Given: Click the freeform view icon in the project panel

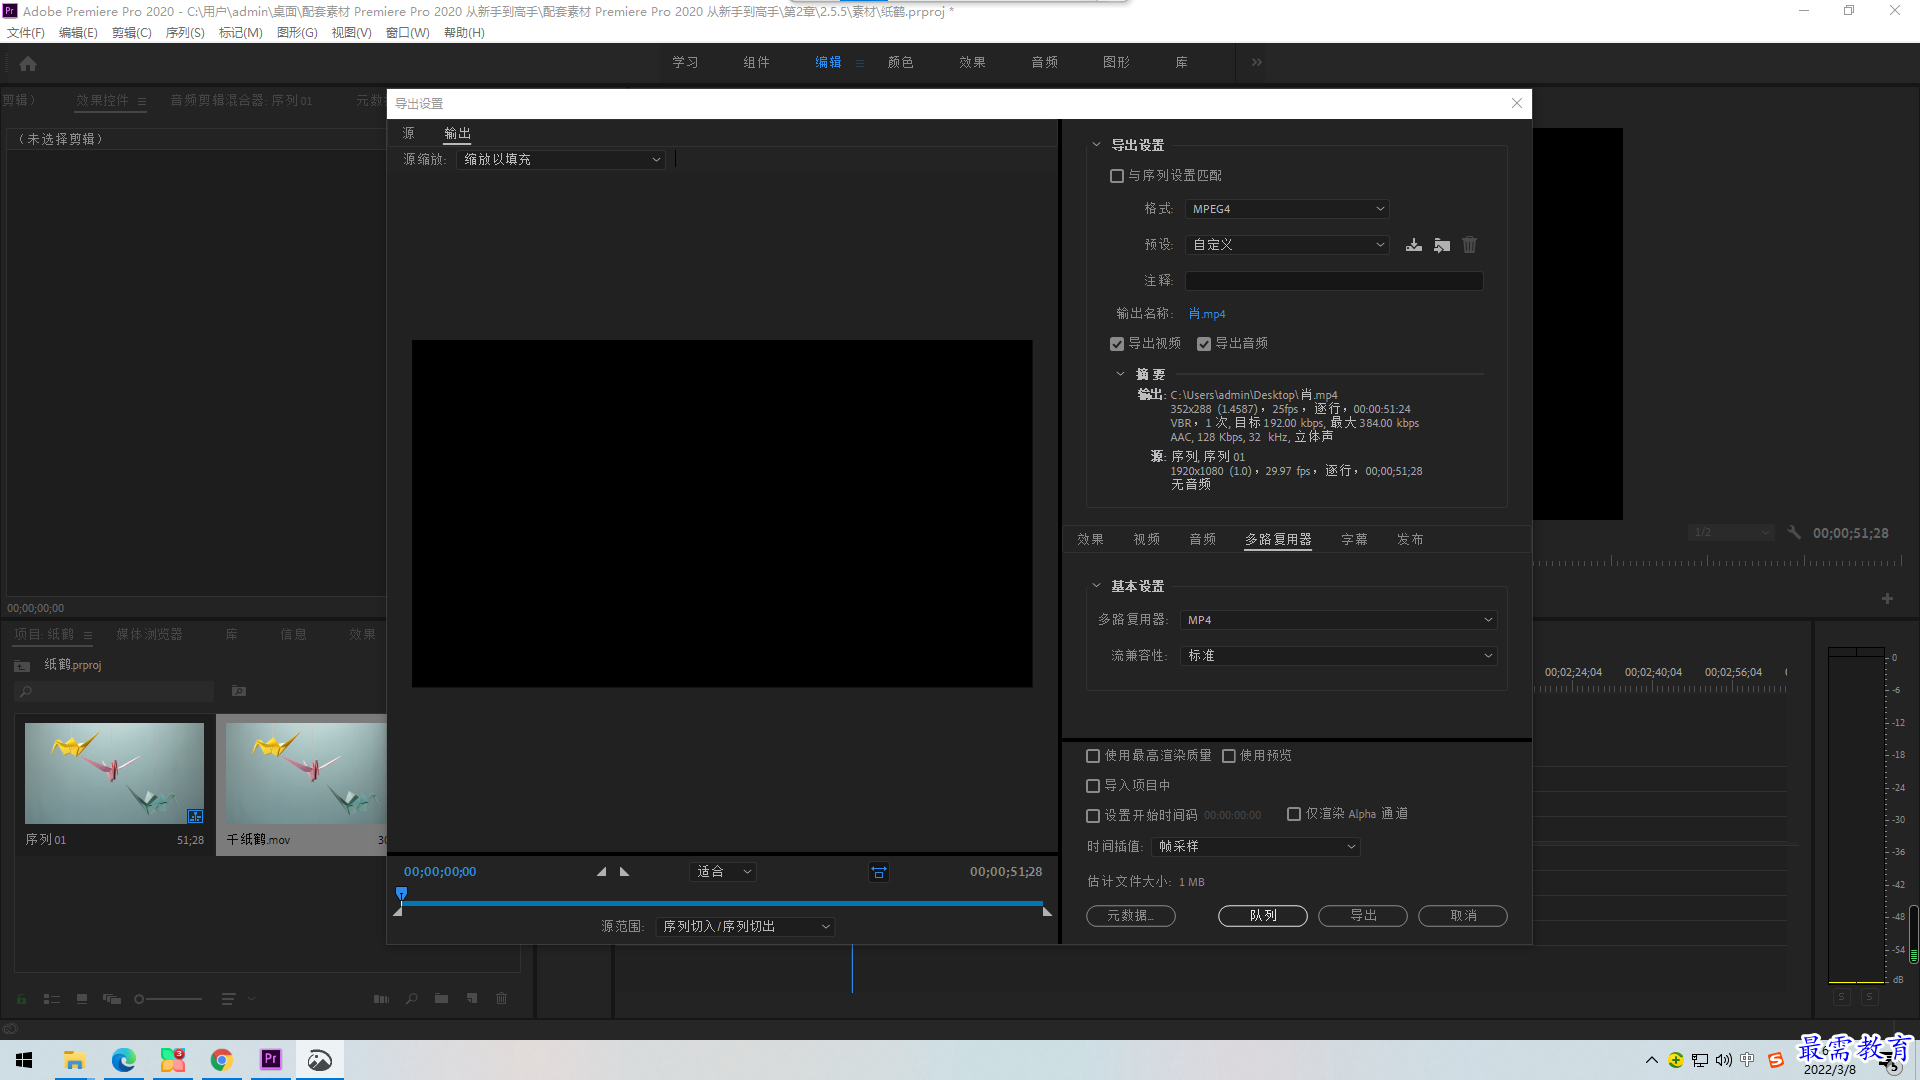Looking at the screenshot, I should [x=112, y=999].
